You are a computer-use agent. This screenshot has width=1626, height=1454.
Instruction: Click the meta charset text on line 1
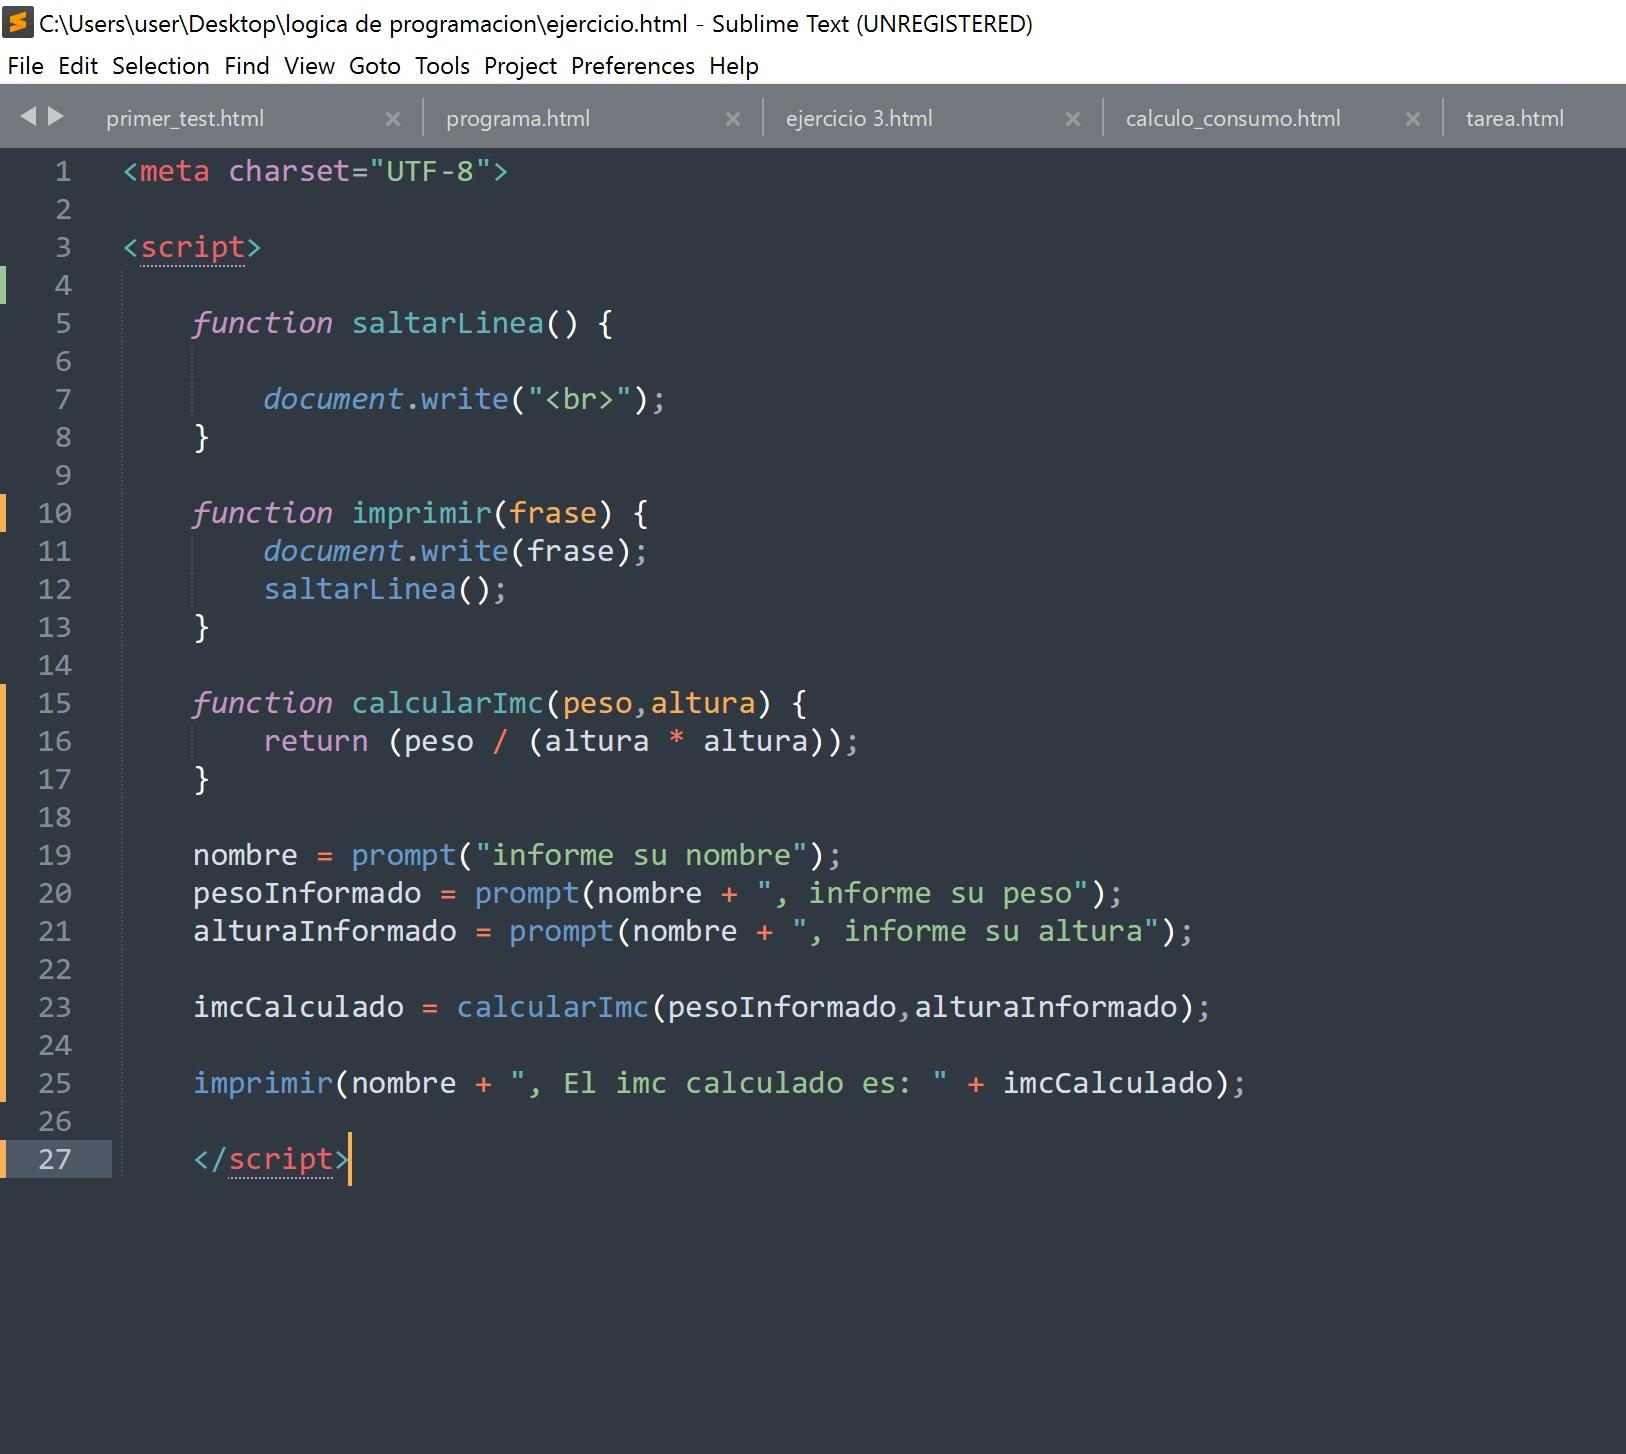tap(315, 172)
